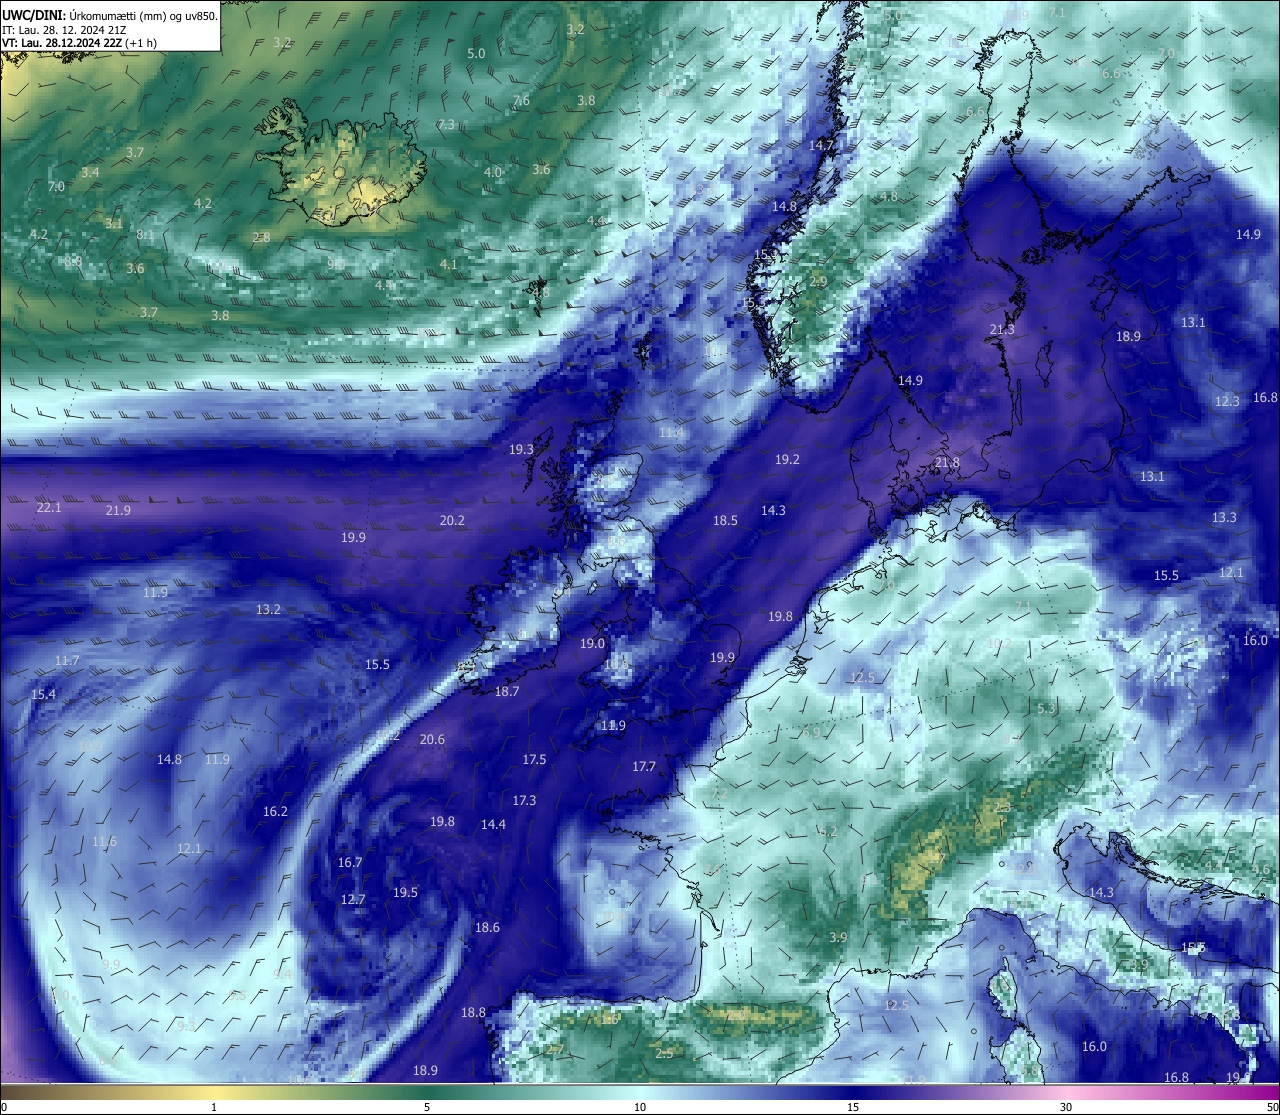The height and width of the screenshot is (1115, 1280).
Task: Click the 3.9 value over southern France
Action: (x=838, y=938)
